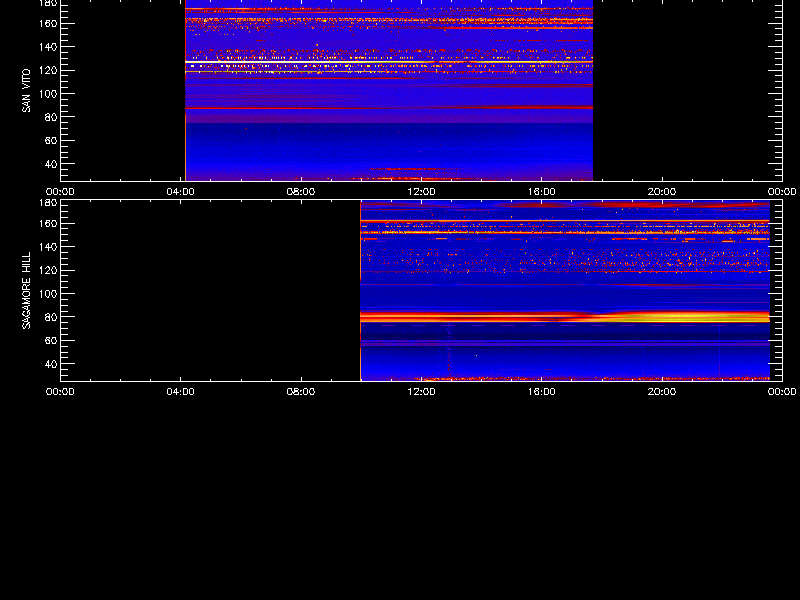Click the SAGAMORE HILL axis label
This screenshot has height=600, width=800.
click(26, 290)
